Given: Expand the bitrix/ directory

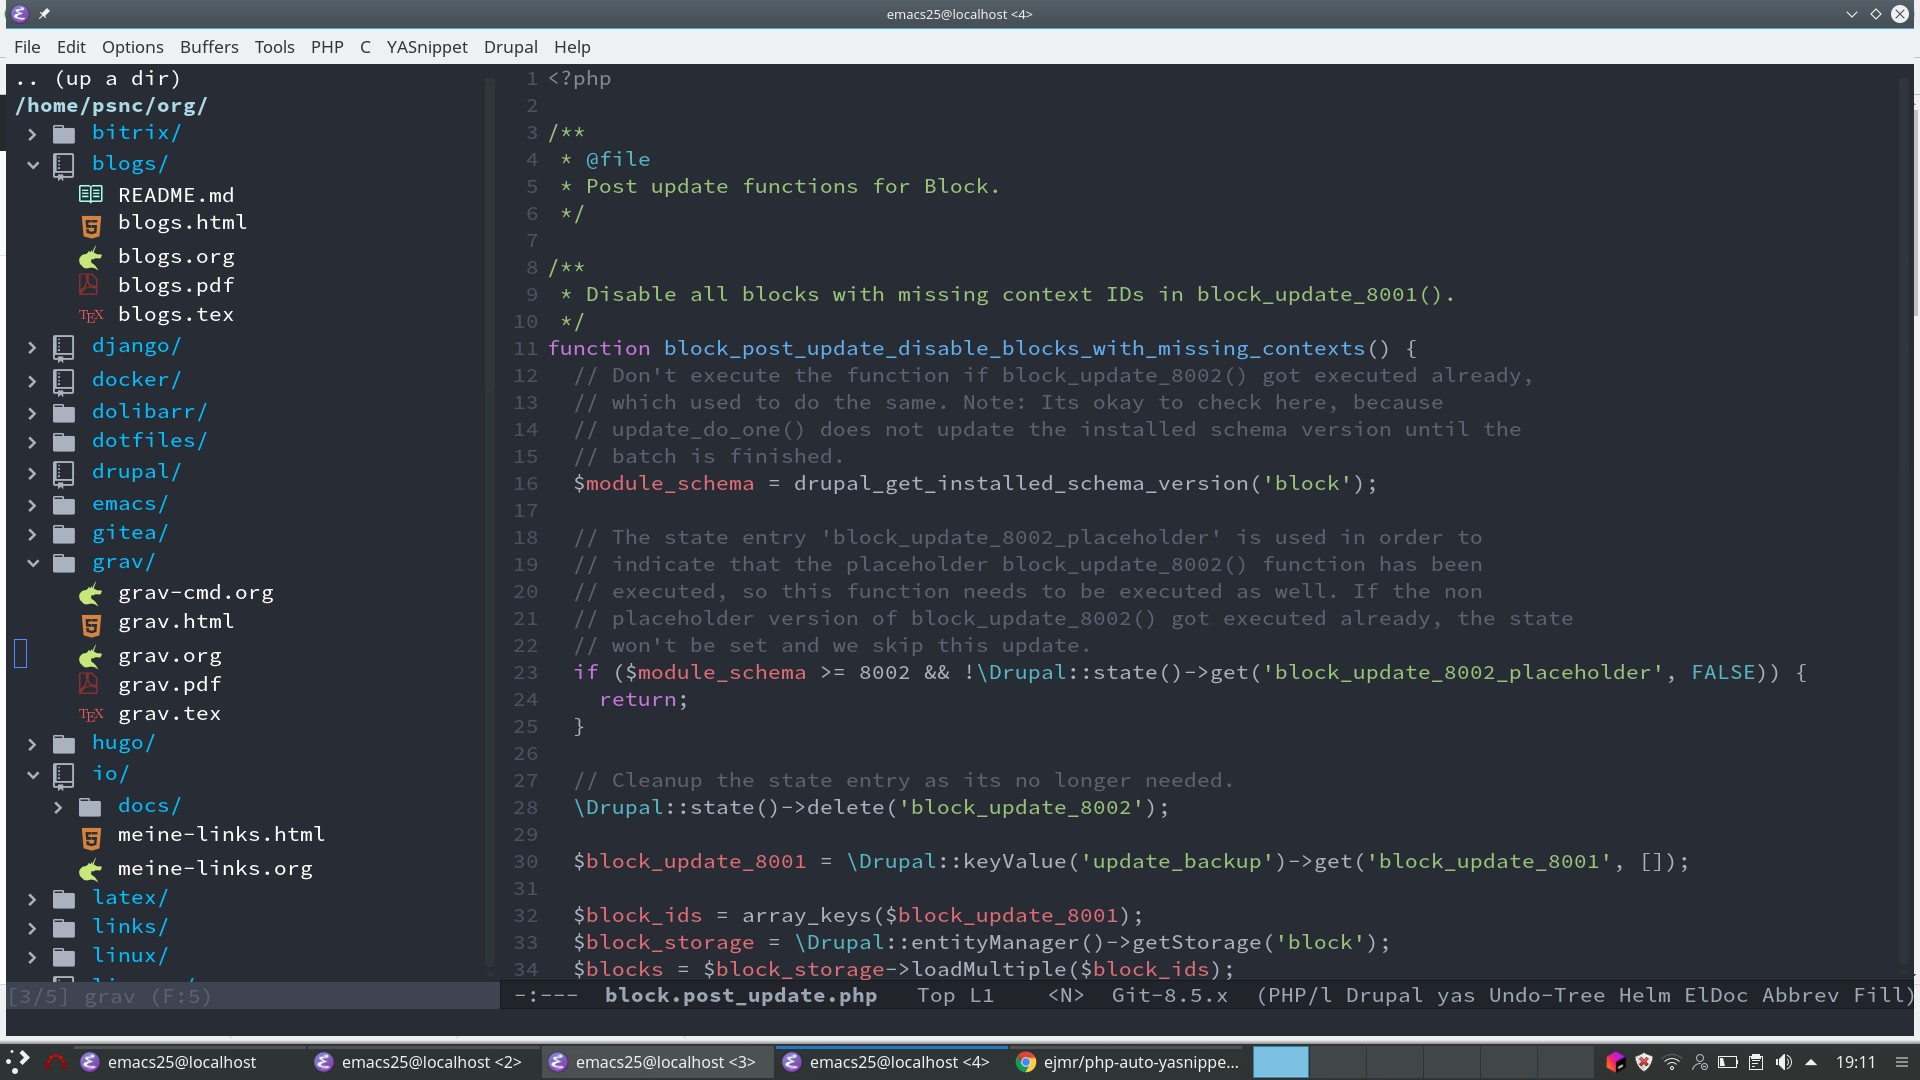Looking at the screenshot, I should coord(32,134).
